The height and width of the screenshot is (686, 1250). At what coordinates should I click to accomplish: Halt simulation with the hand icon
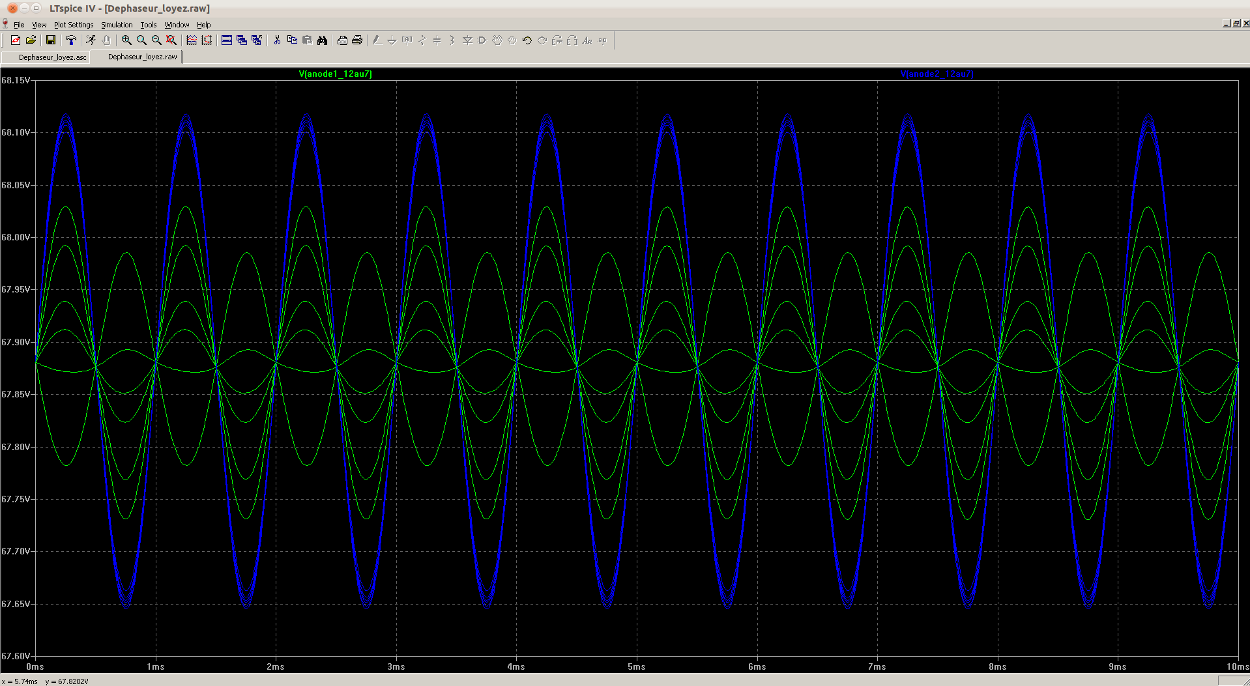105,40
